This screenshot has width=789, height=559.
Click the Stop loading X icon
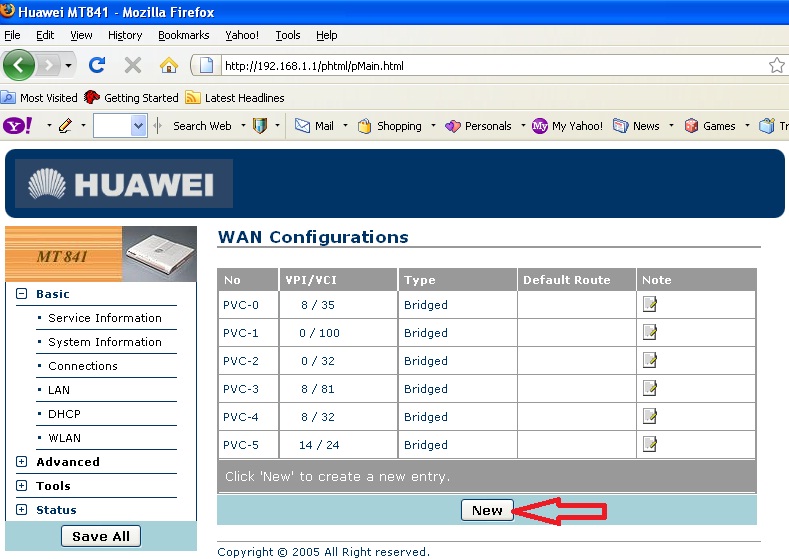pos(133,65)
